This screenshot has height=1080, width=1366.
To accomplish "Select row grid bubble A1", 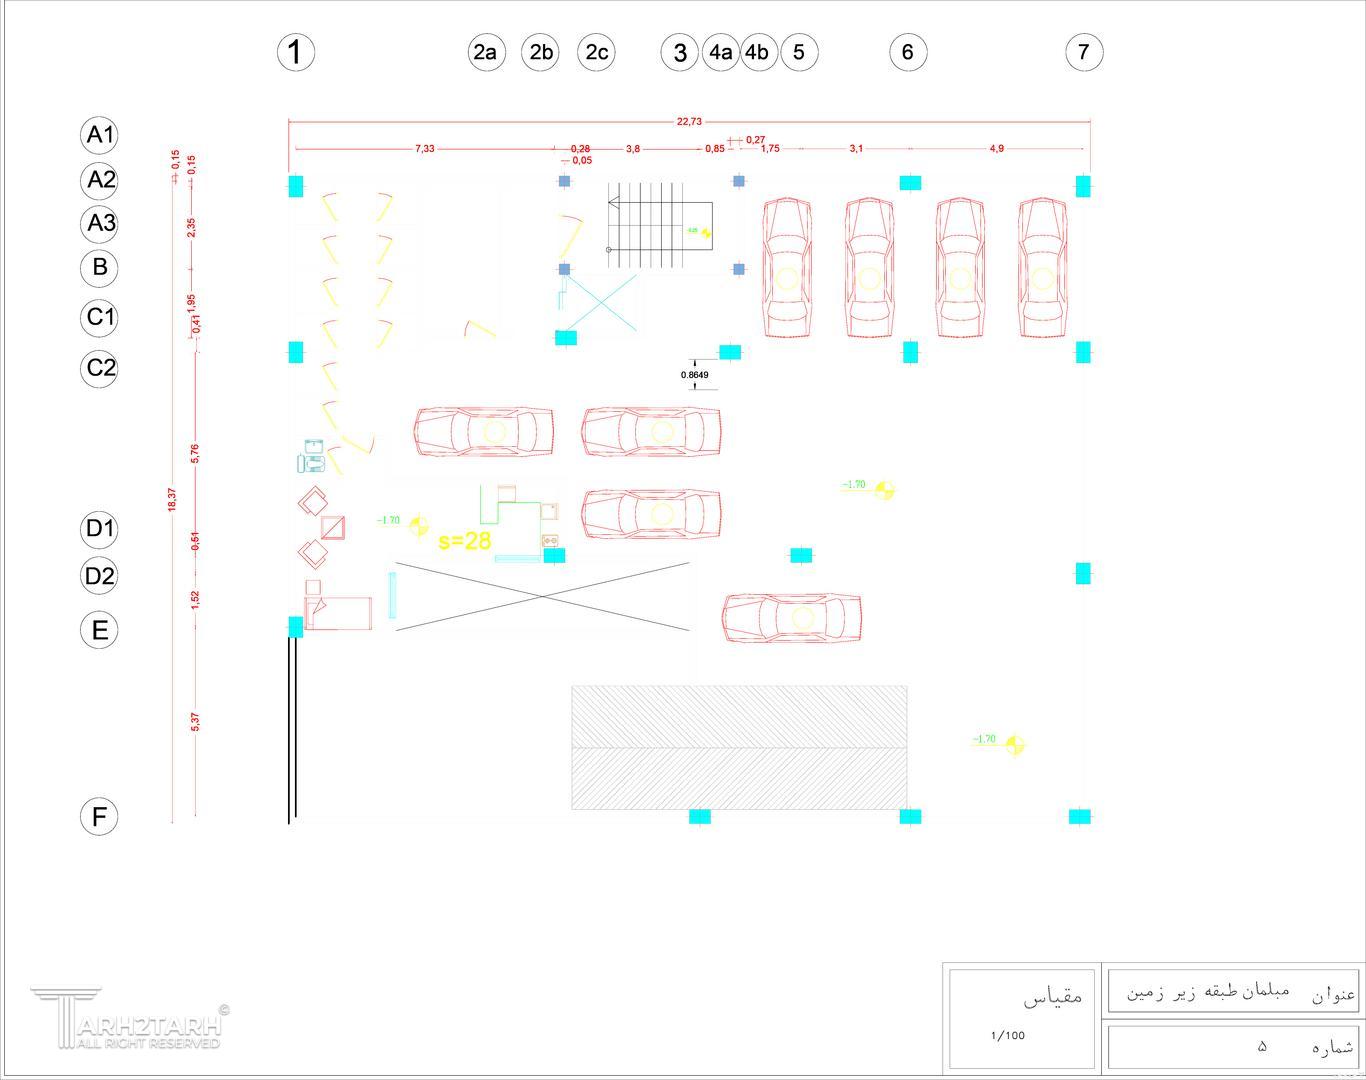I will (x=99, y=134).
